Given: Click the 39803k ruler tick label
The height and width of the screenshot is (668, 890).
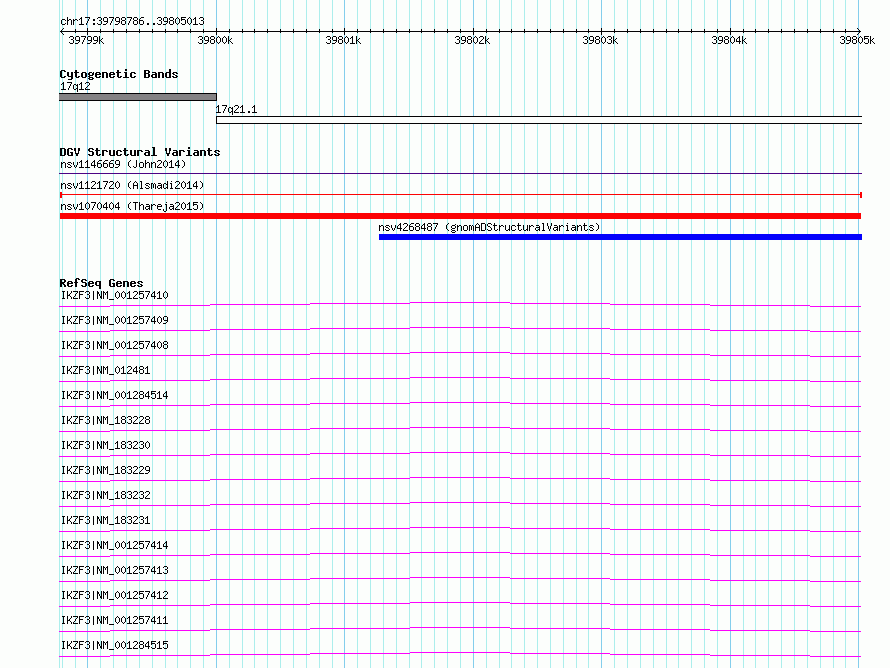Looking at the screenshot, I should click(x=600, y=40).
